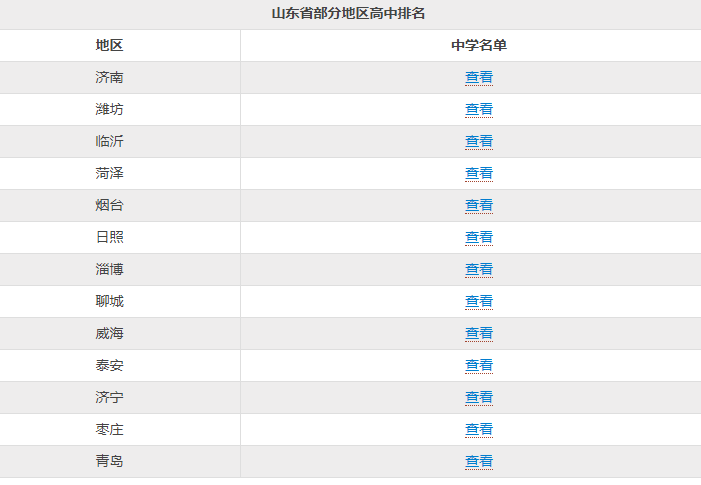Open the 查看 link for 枣庄
Image resolution: width=701 pixels, height=485 pixels.
479,430
